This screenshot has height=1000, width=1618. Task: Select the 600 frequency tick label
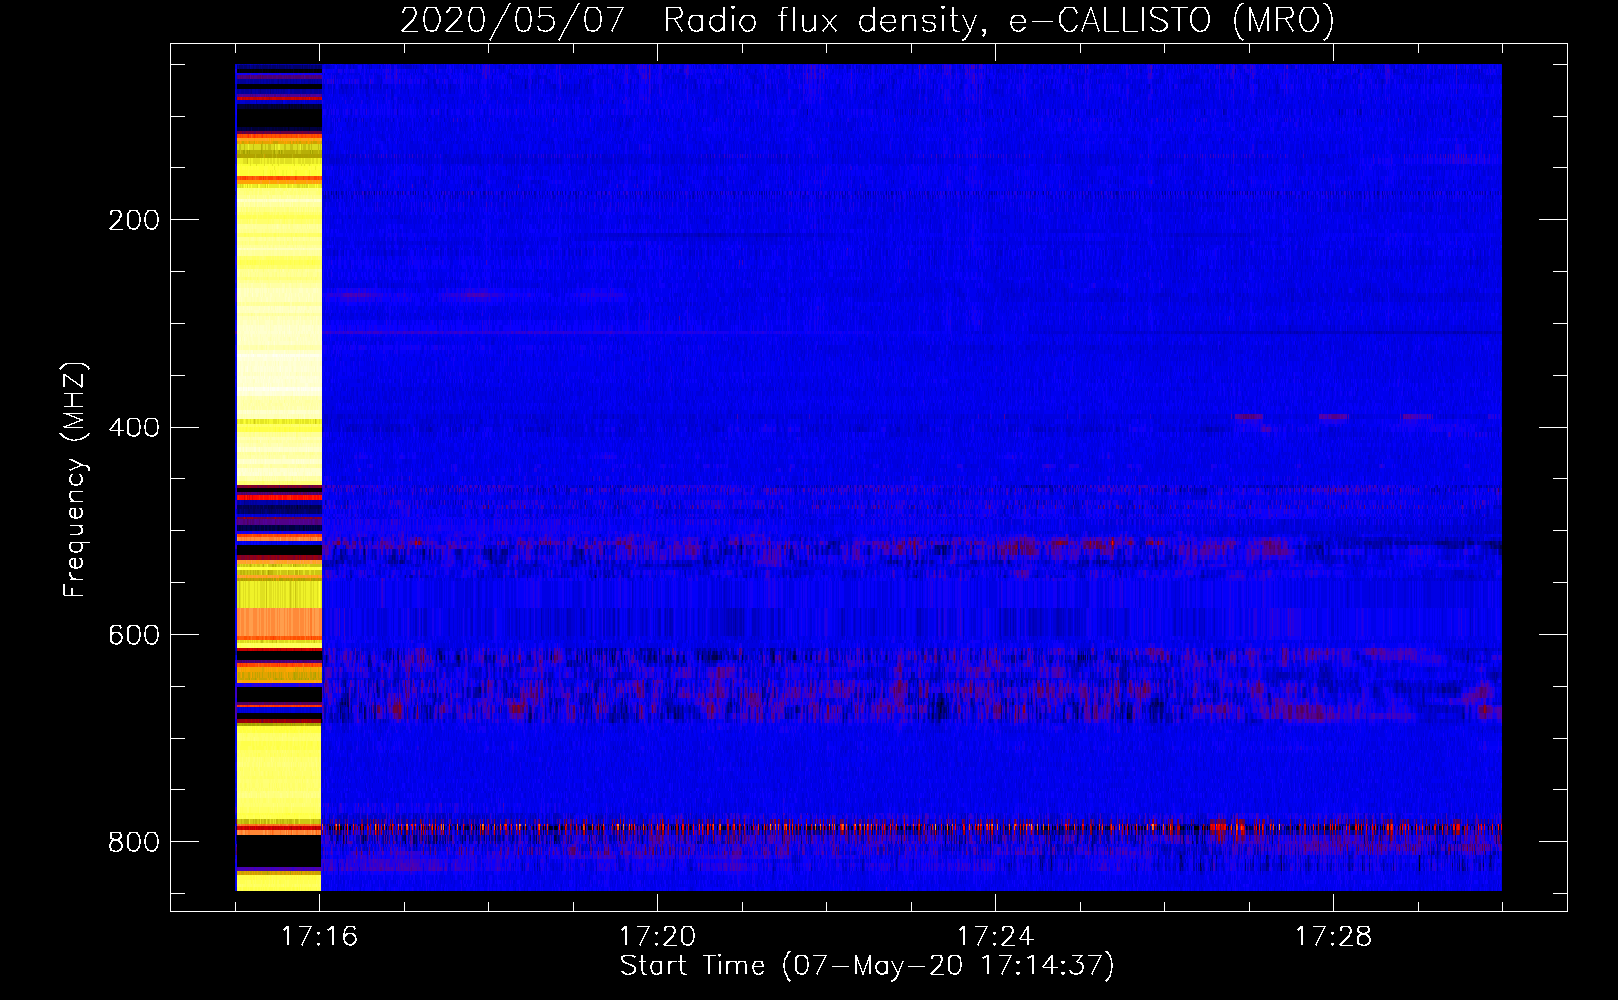tap(133, 636)
